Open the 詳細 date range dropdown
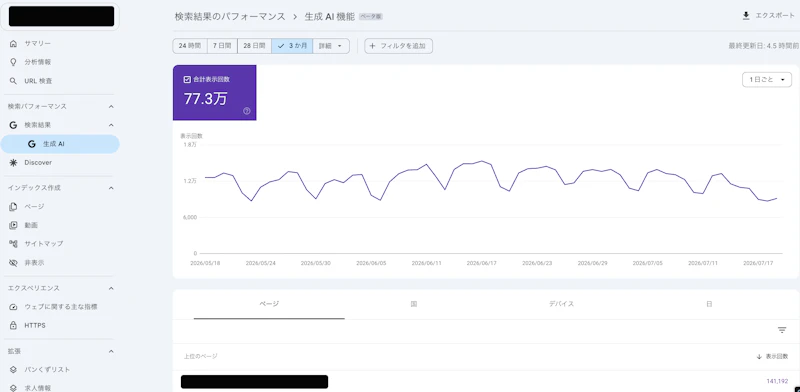Image resolution: width=800 pixels, height=392 pixels. click(x=331, y=46)
